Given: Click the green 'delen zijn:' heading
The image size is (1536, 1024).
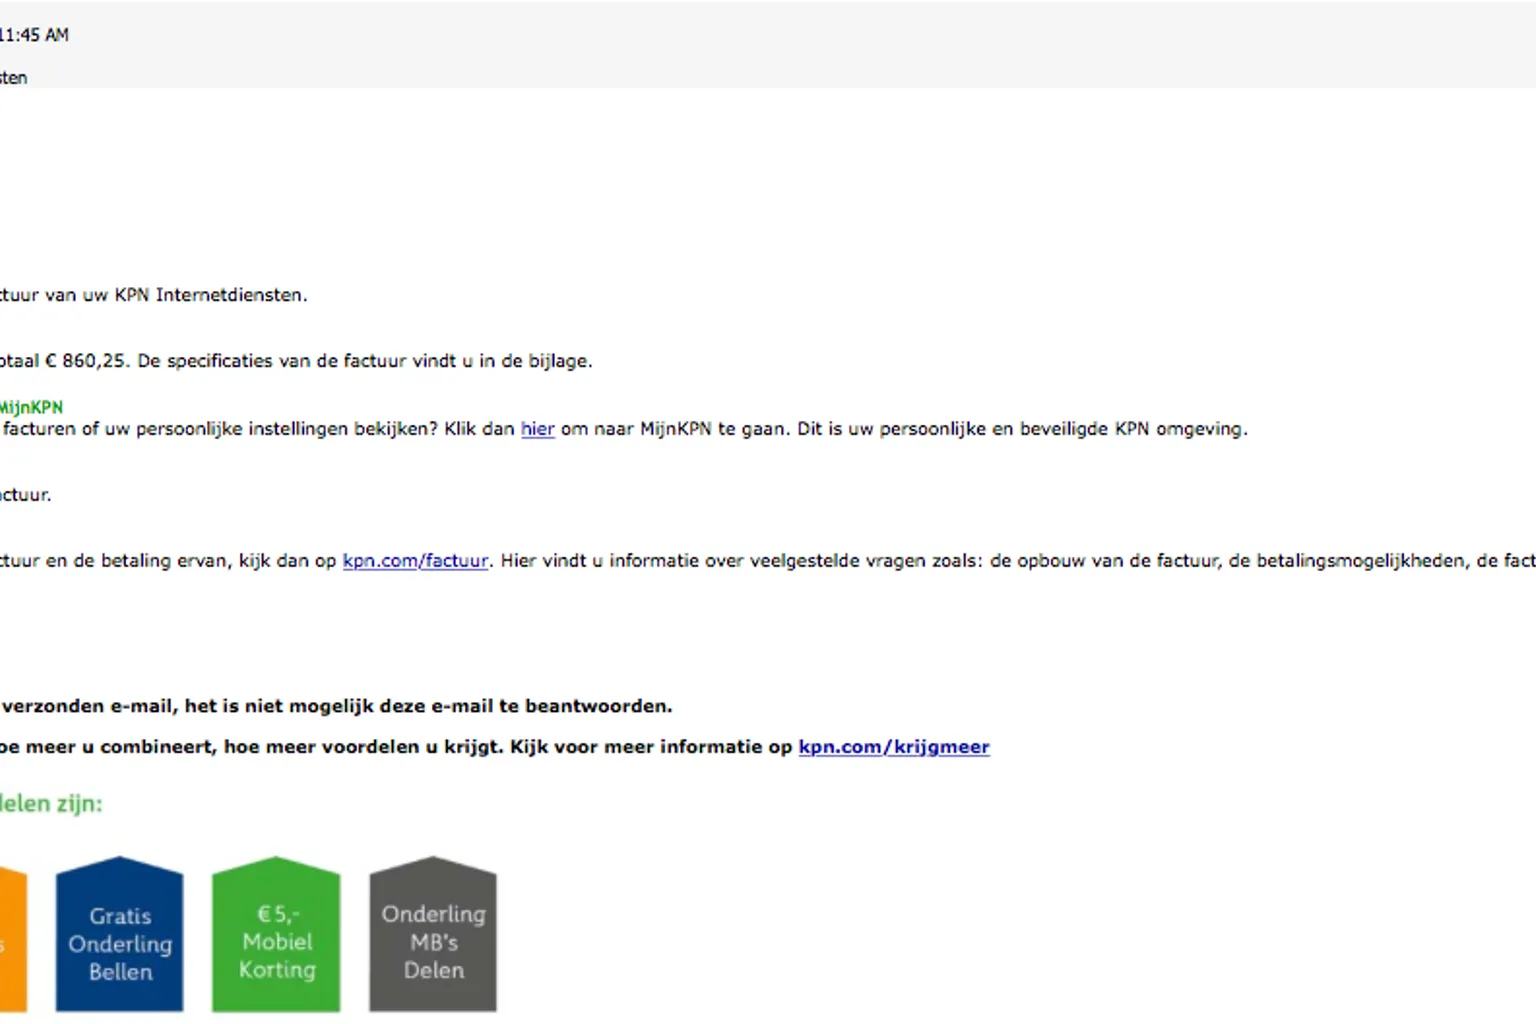Looking at the screenshot, I should [50, 804].
